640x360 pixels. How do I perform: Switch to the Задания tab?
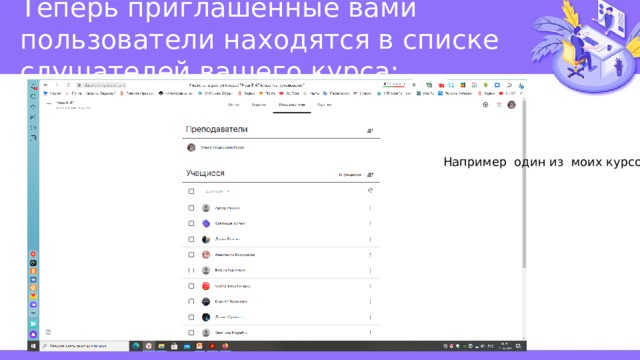pyautogui.click(x=259, y=105)
